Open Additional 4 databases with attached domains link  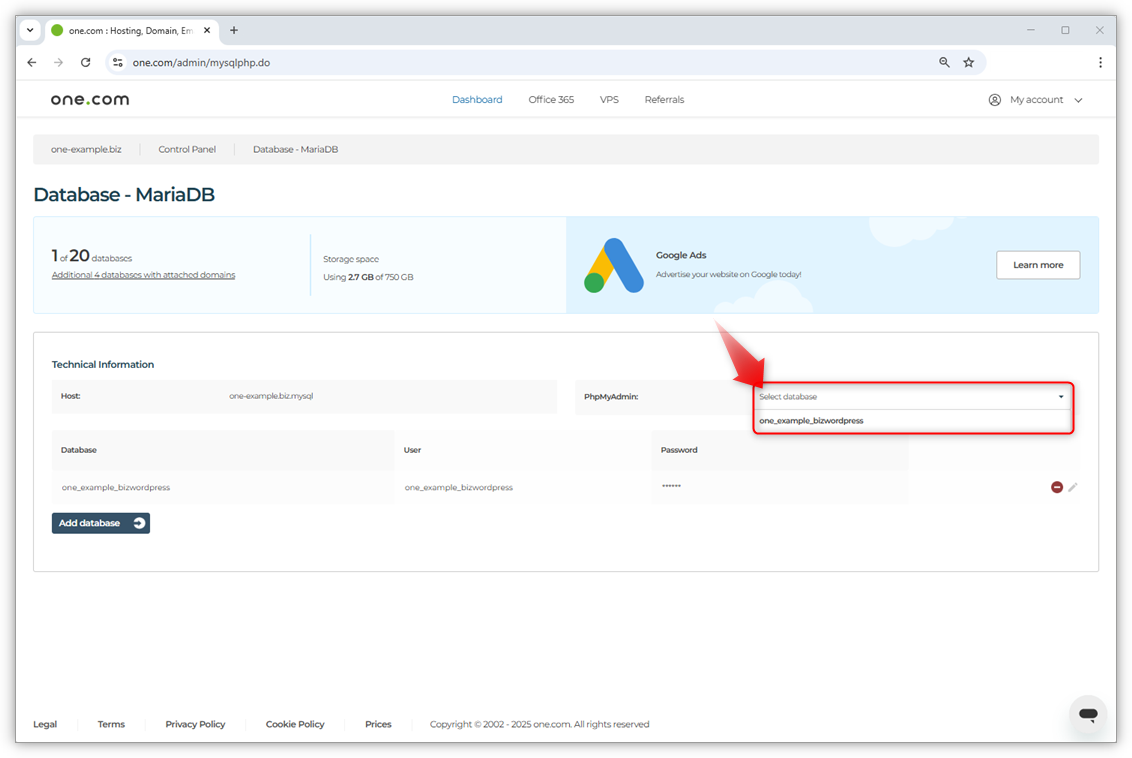[x=143, y=274]
